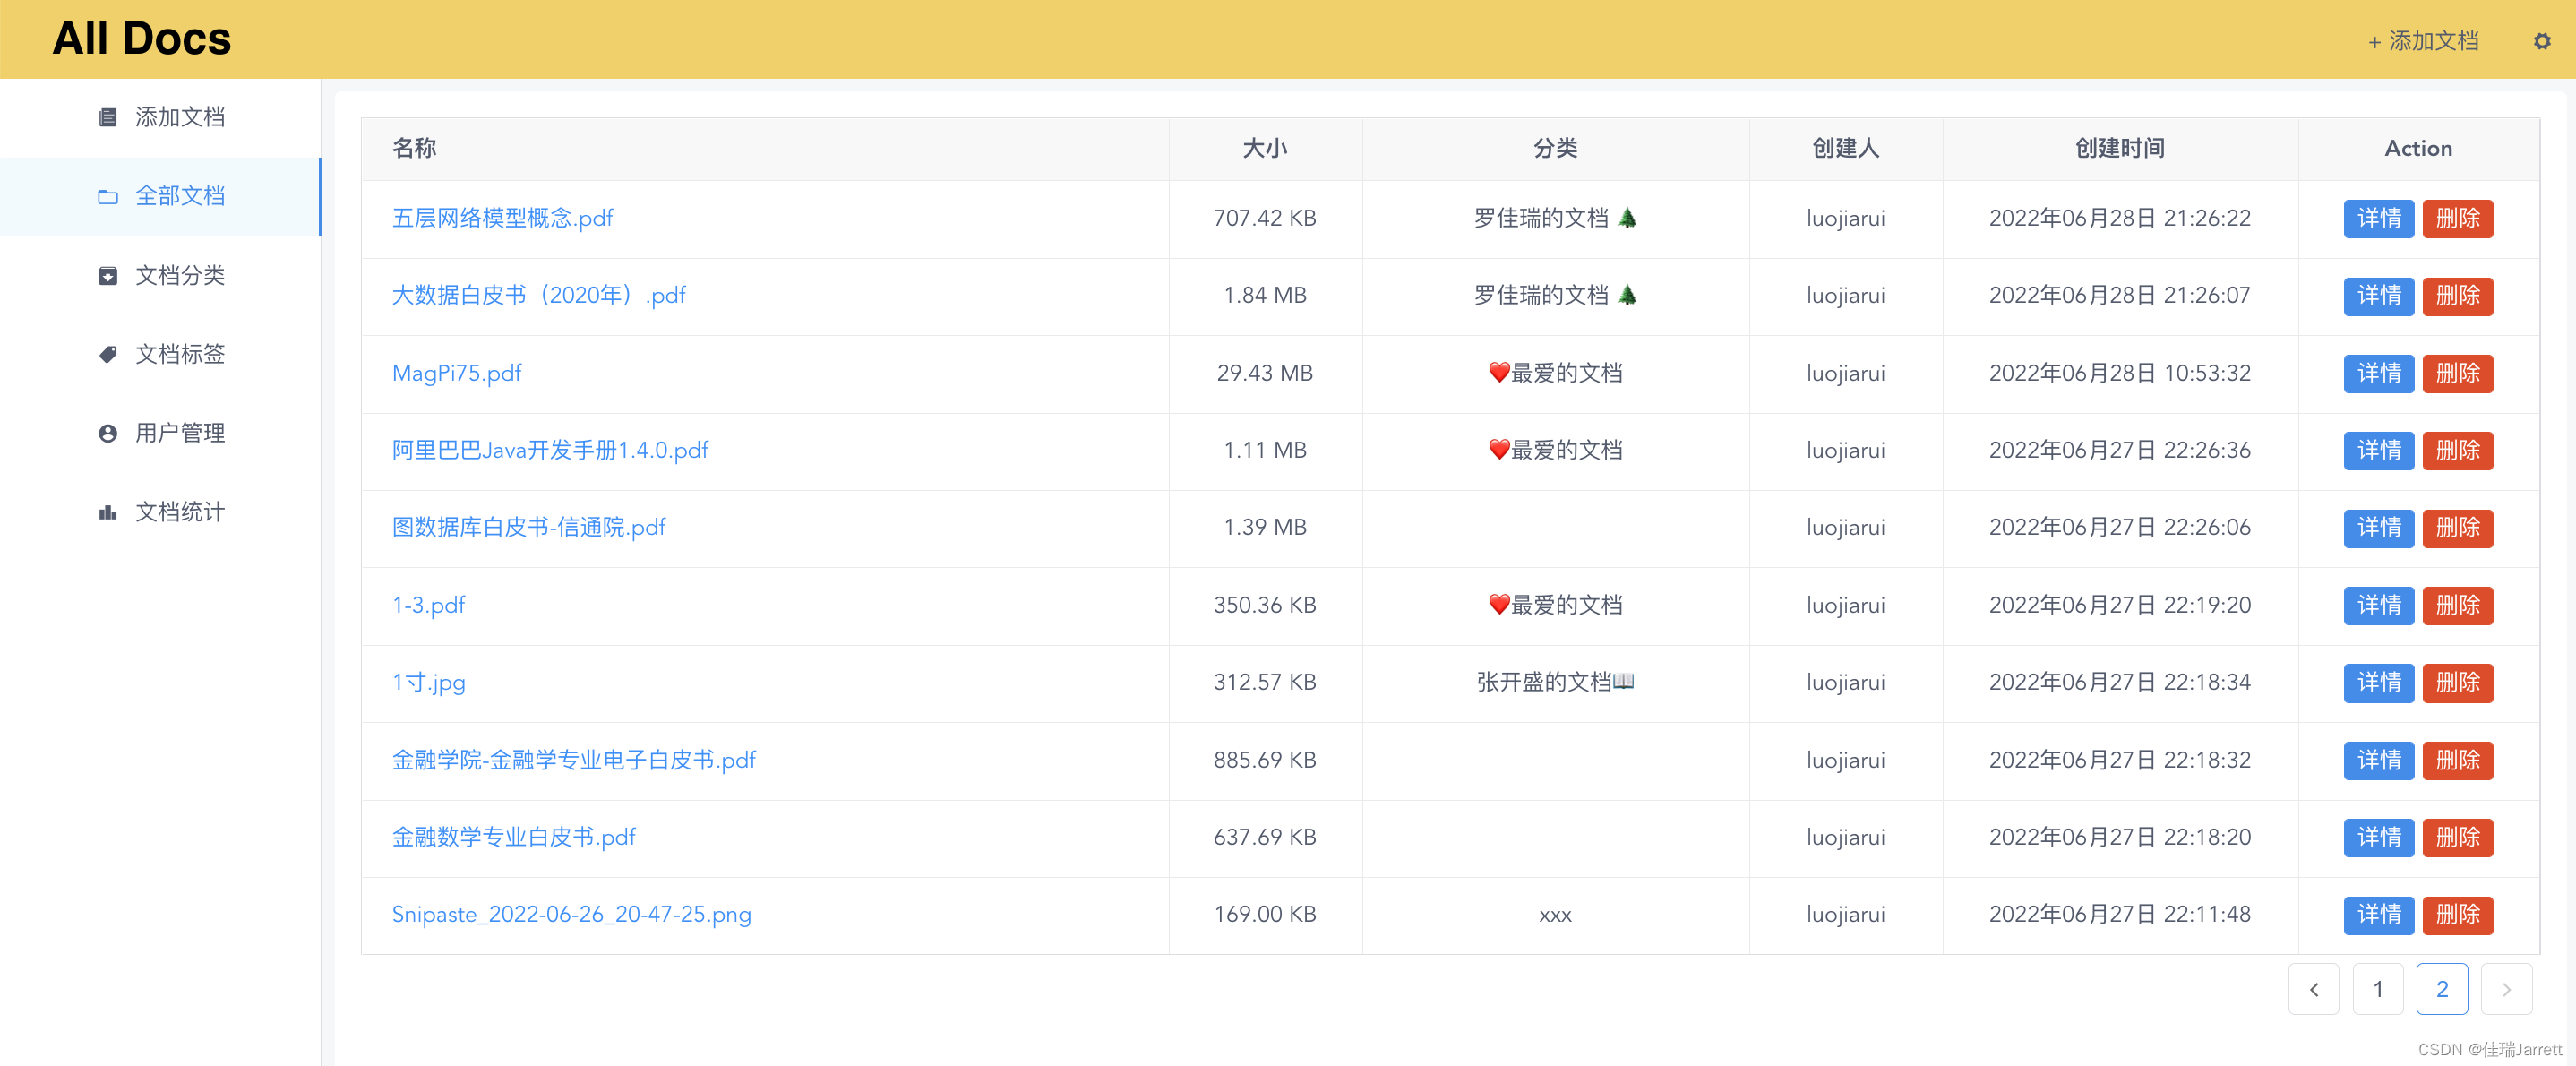Click the 用户管理 user icon in sidebar
Screen dimensions: 2576x1066
(x=108, y=433)
